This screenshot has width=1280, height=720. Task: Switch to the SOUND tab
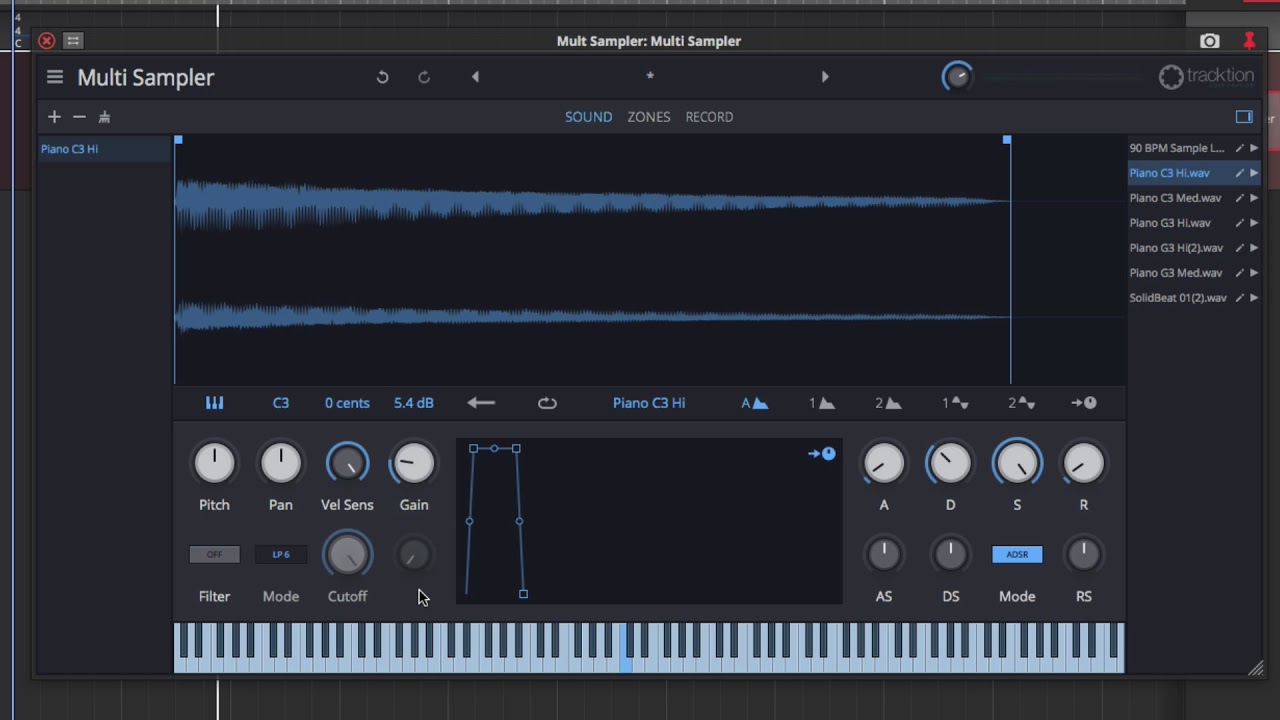pyautogui.click(x=588, y=117)
